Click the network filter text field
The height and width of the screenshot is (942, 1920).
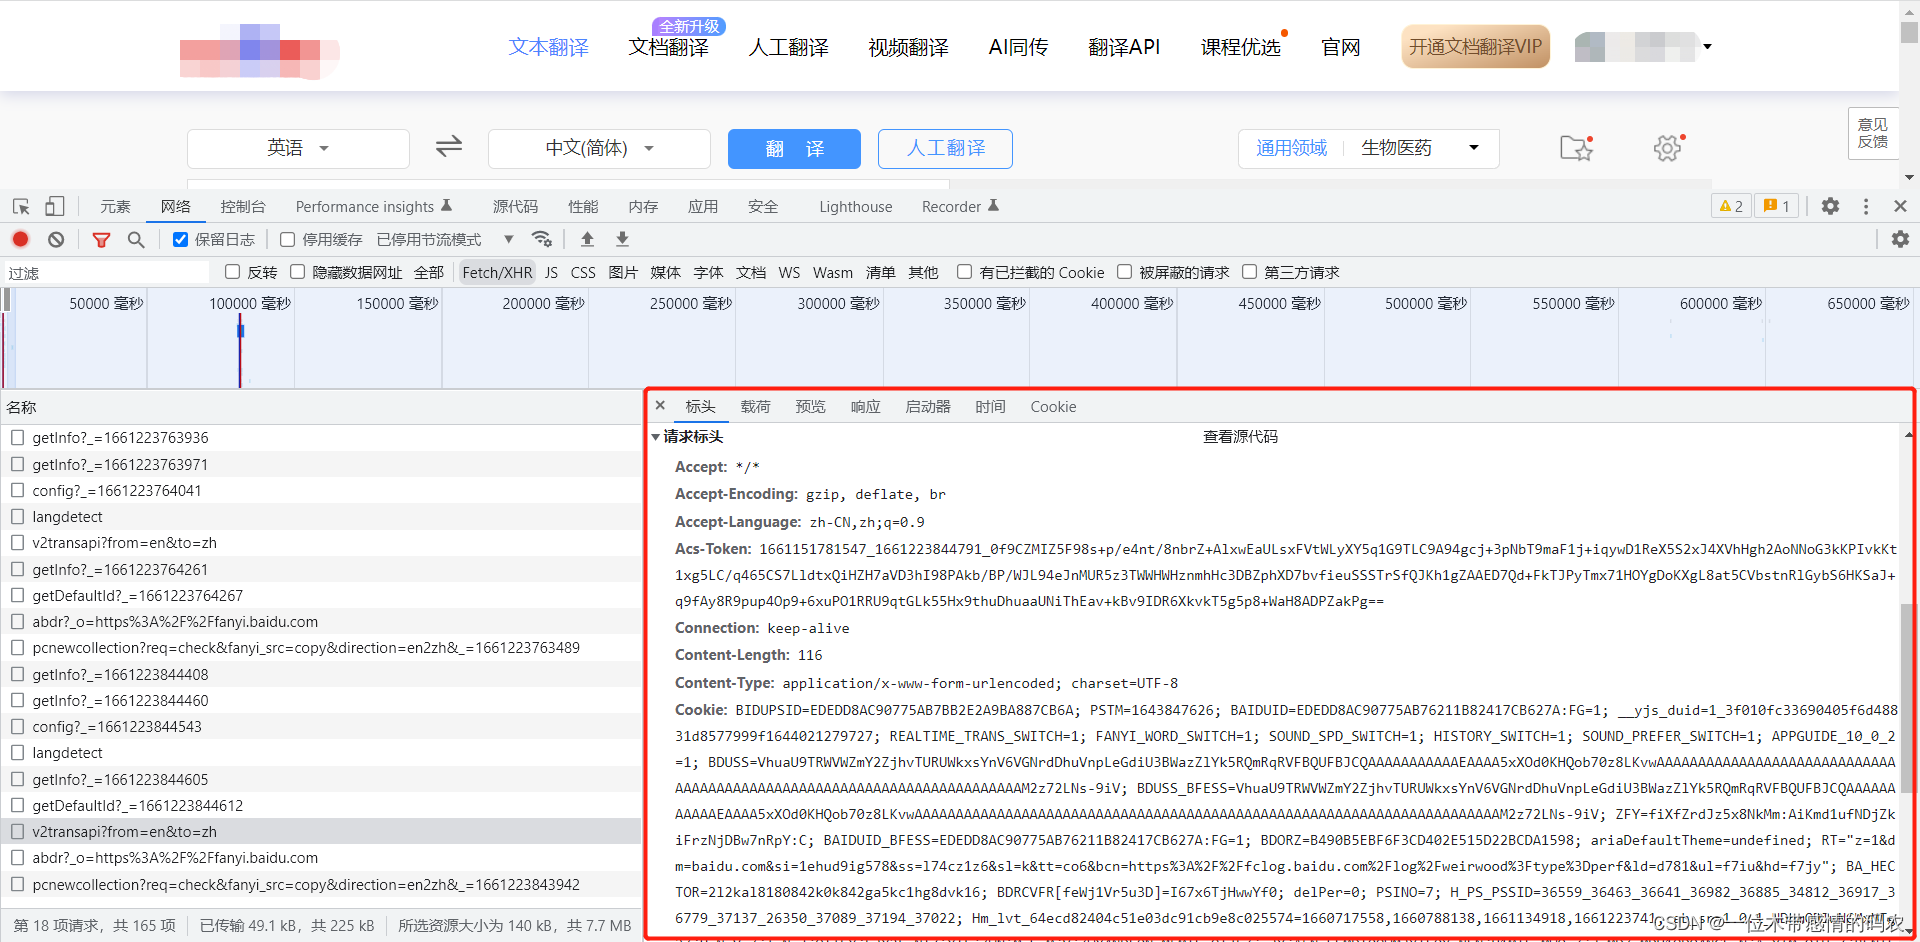click(x=106, y=272)
